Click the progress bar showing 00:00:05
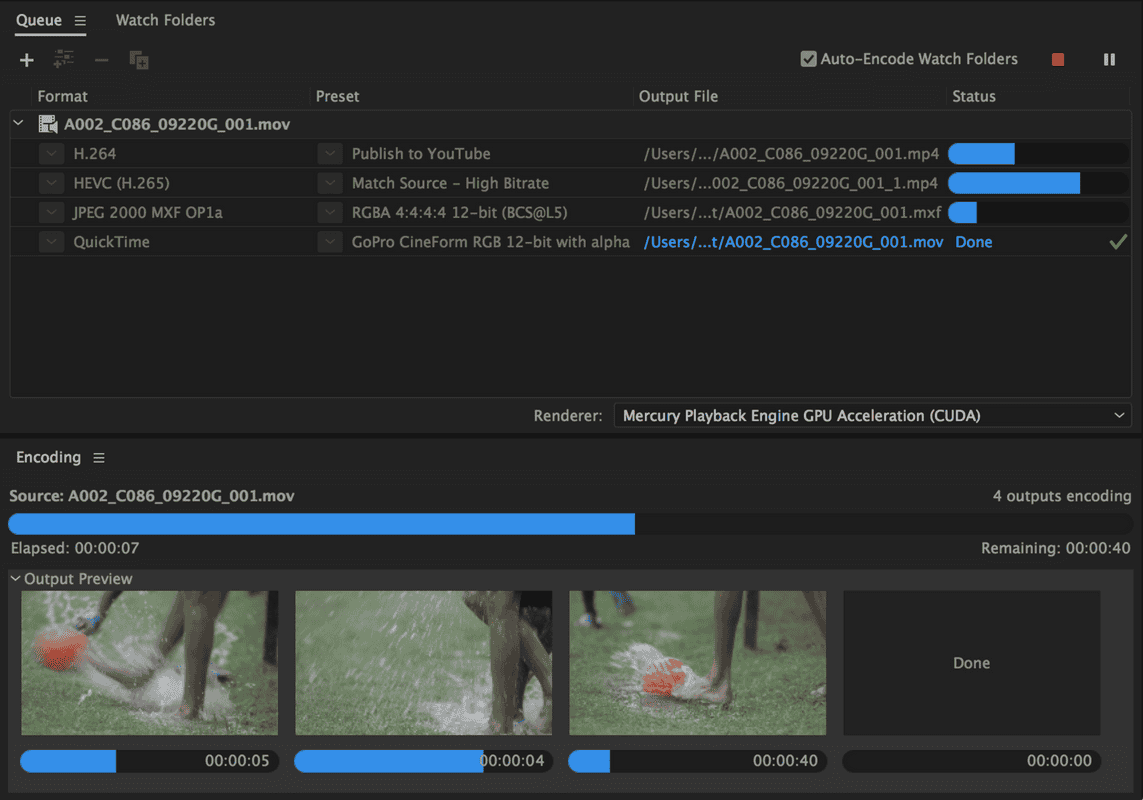The width and height of the screenshot is (1143, 800). tap(149, 761)
